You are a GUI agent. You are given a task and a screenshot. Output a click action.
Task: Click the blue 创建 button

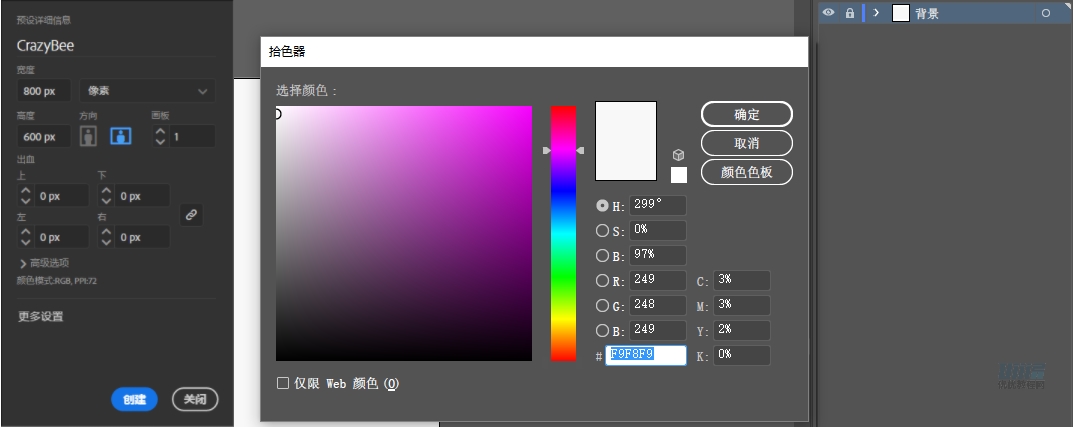(134, 400)
